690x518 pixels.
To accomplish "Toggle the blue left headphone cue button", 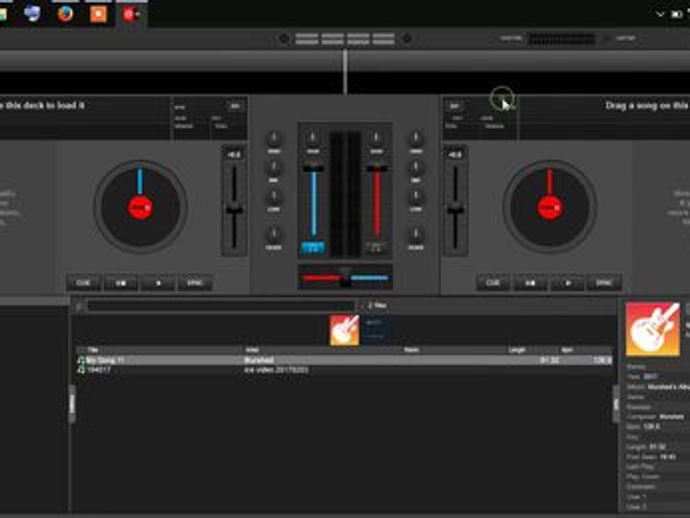I will tap(313, 248).
